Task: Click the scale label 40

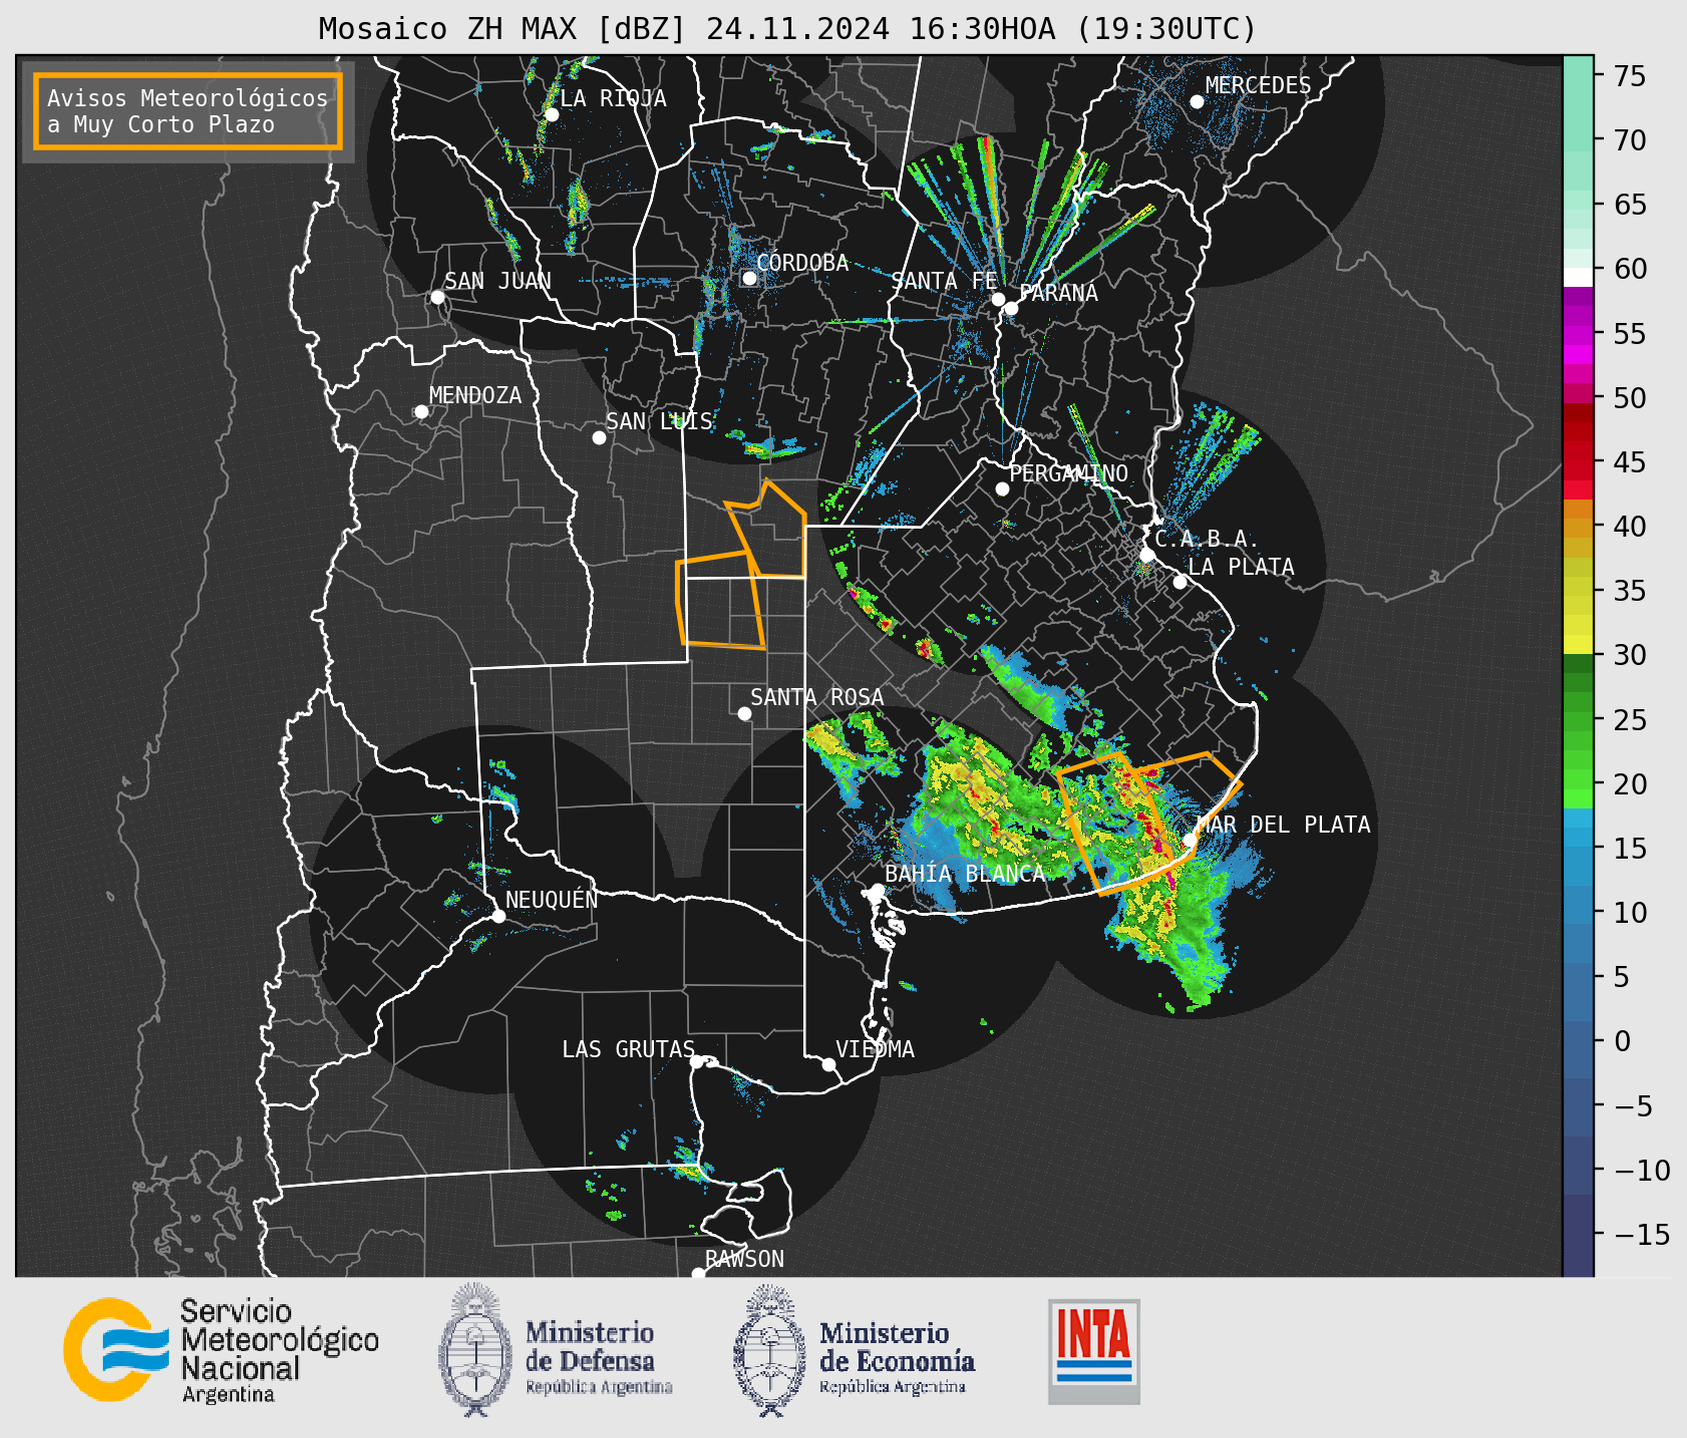Action: click(1629, 526)
